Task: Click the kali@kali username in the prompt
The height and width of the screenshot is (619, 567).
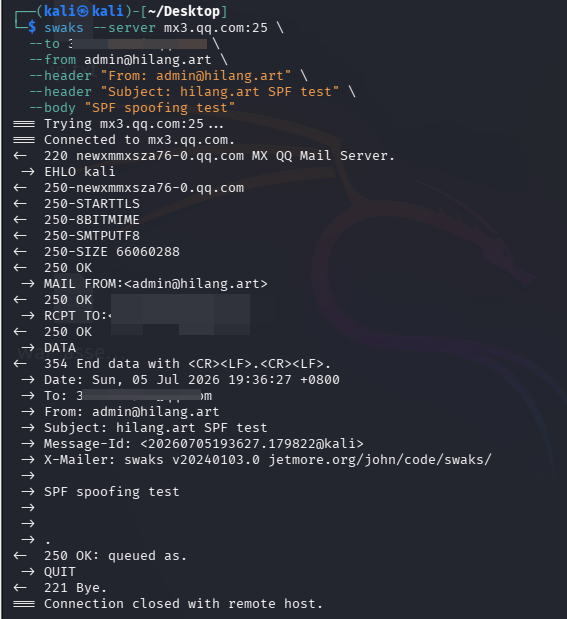Action: point(84,11)
